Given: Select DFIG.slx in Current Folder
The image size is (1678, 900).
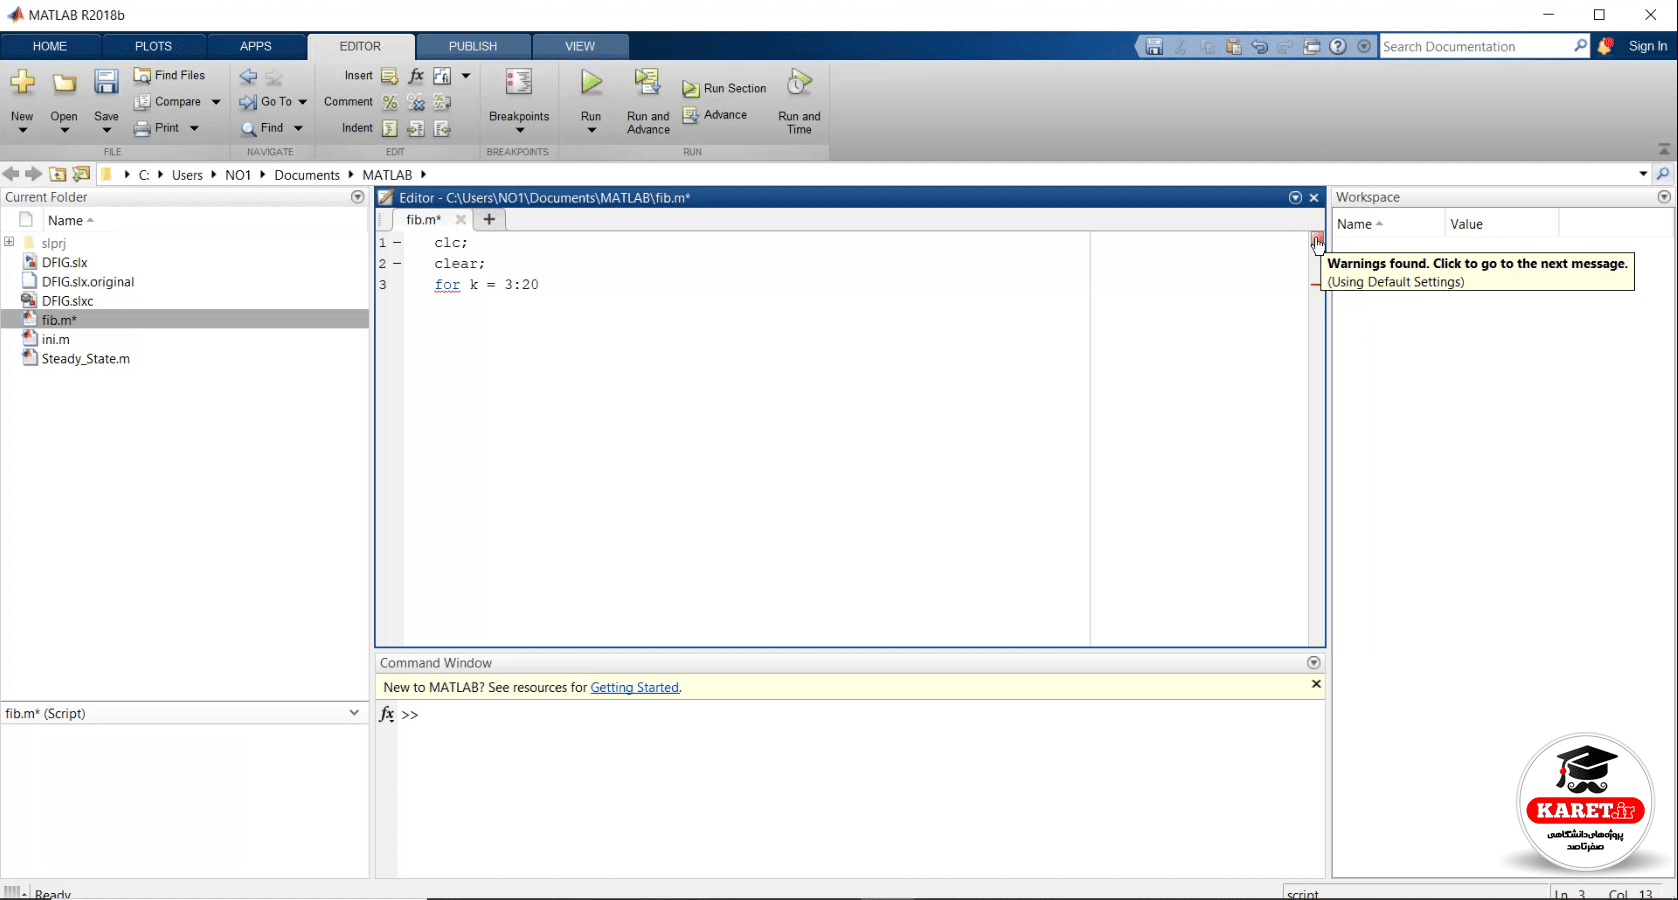Looking at the screenshot, I should point(65,263).
